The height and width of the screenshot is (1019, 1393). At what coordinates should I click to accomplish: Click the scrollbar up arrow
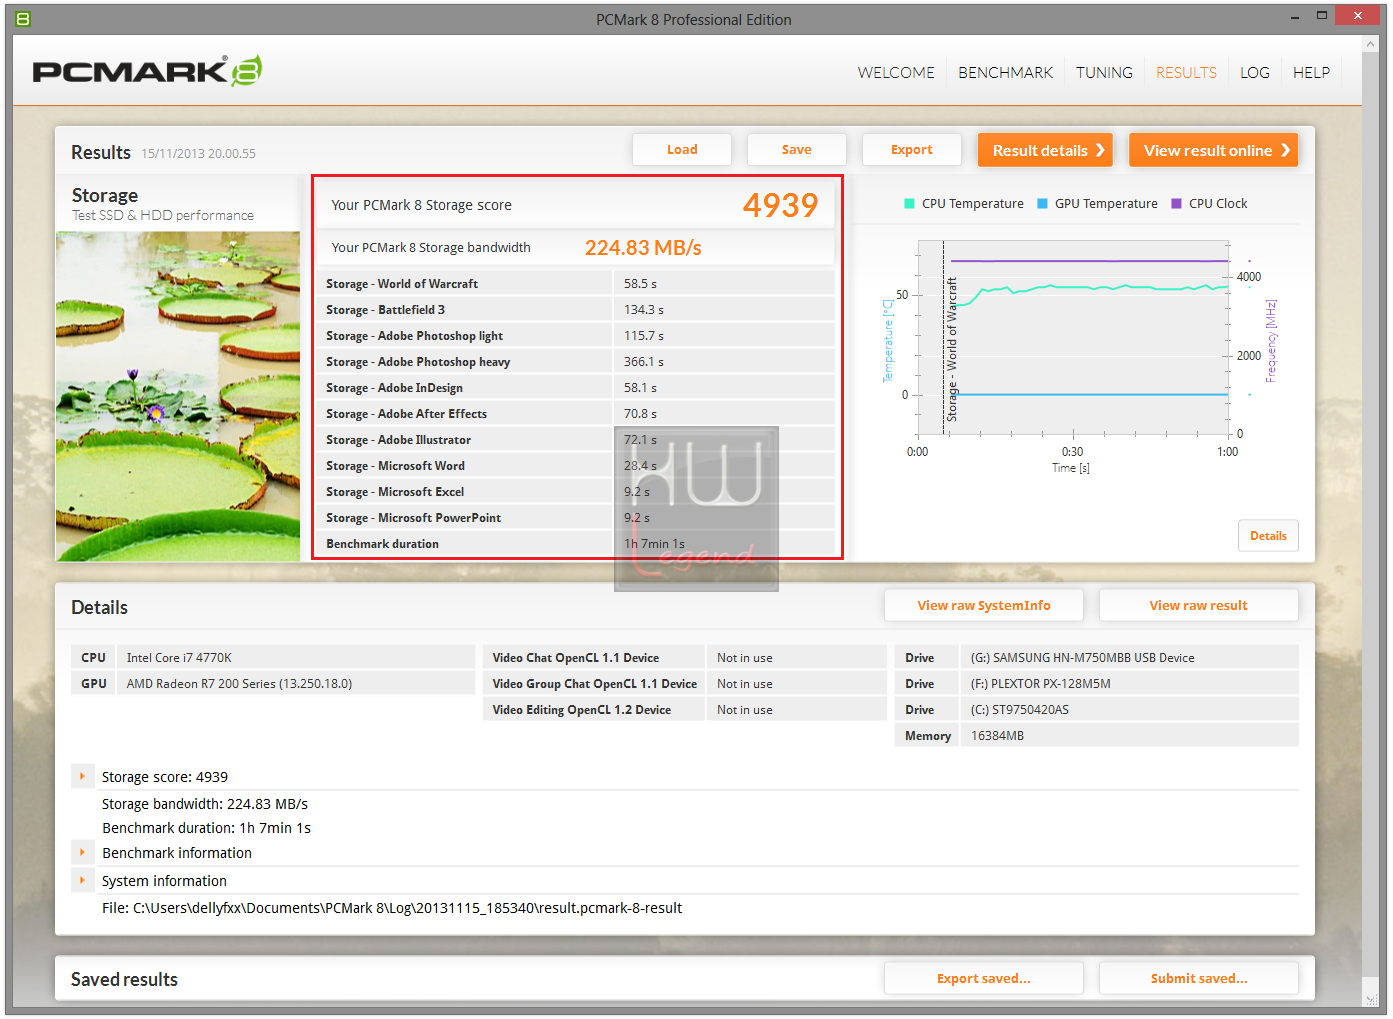pyautogui.click(x=1370, y=45)
